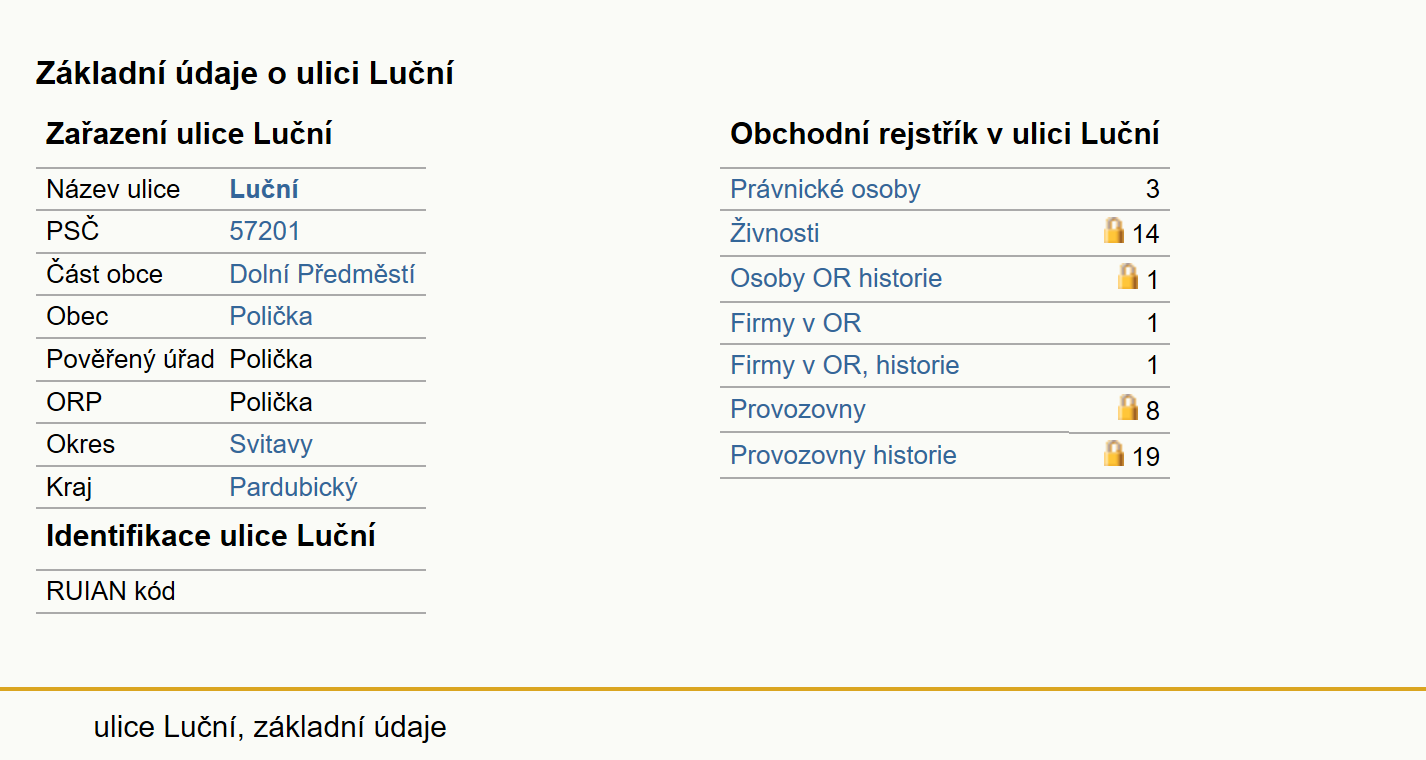The height and width of the screenshot is (760, 1426).
Task: Click the lock icon in Provozovny historie row
Action: point(1114,453)
